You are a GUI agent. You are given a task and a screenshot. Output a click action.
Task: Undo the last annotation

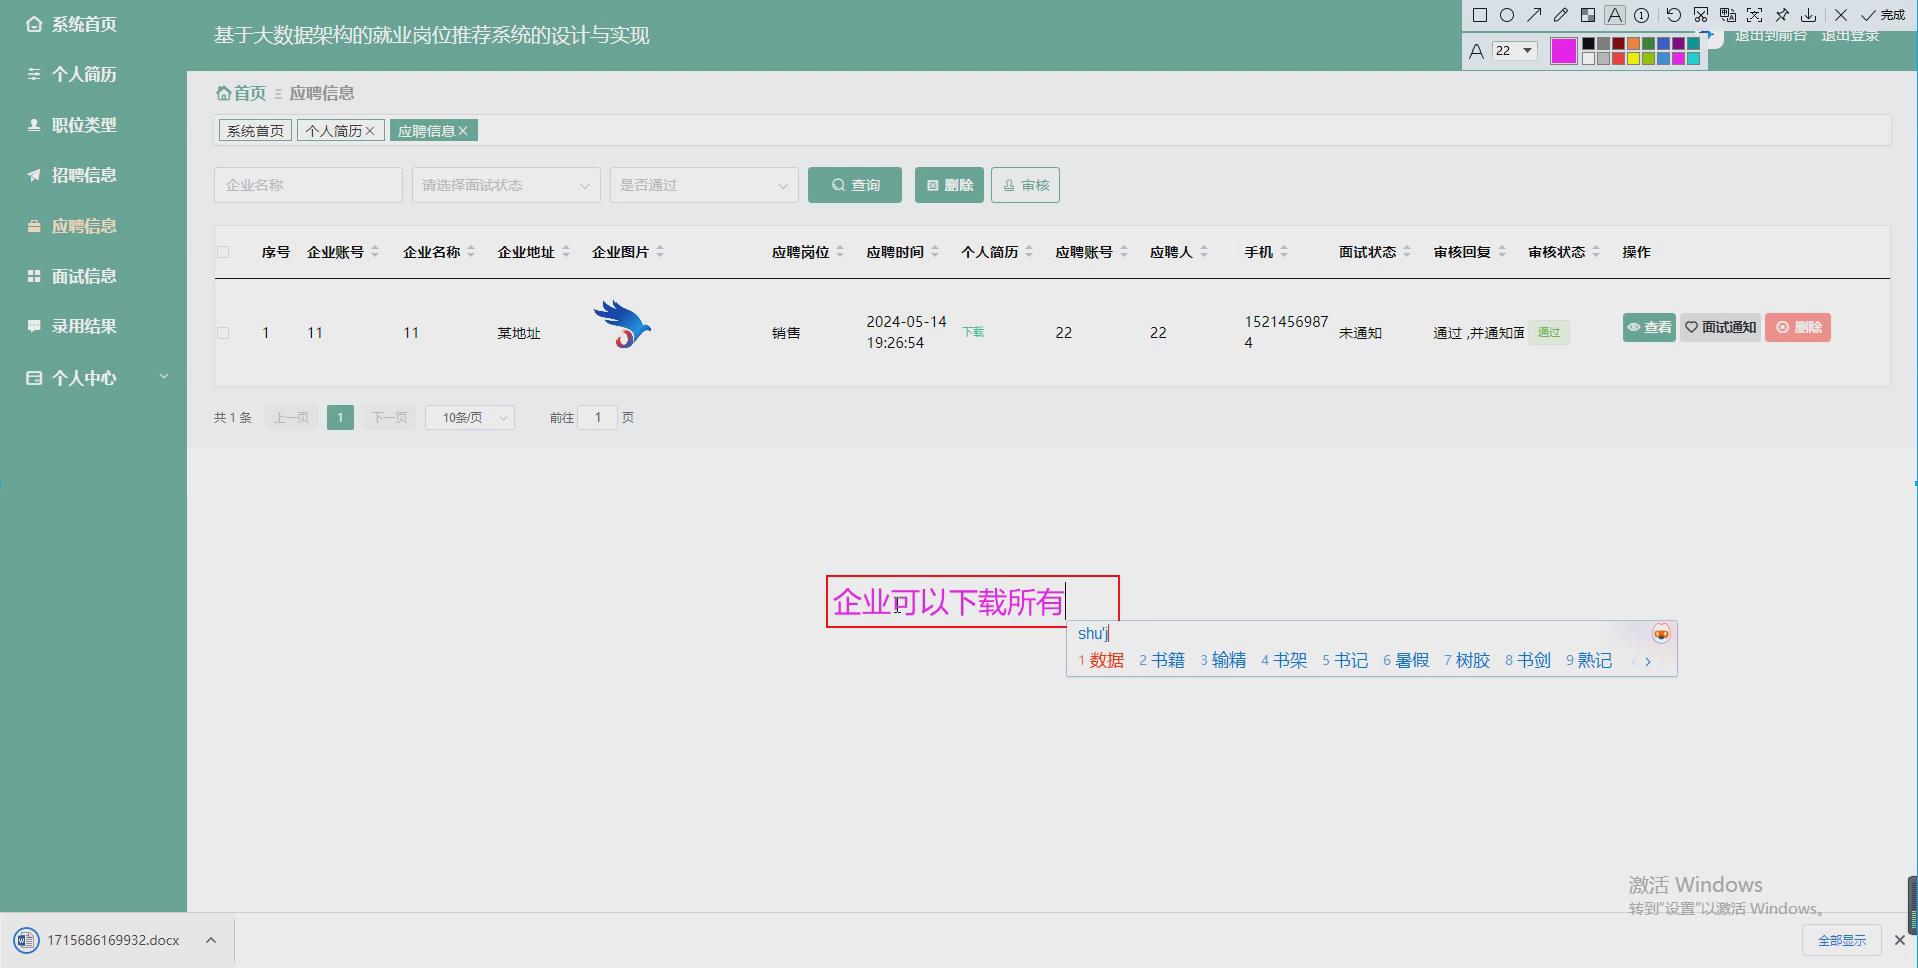coord(1673,15)
